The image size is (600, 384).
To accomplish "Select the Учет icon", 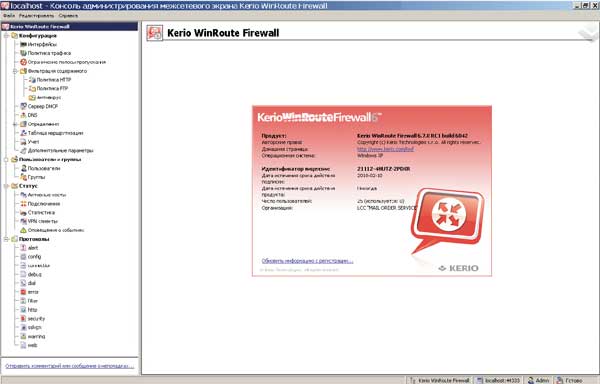I will click(x=23, y=142).
